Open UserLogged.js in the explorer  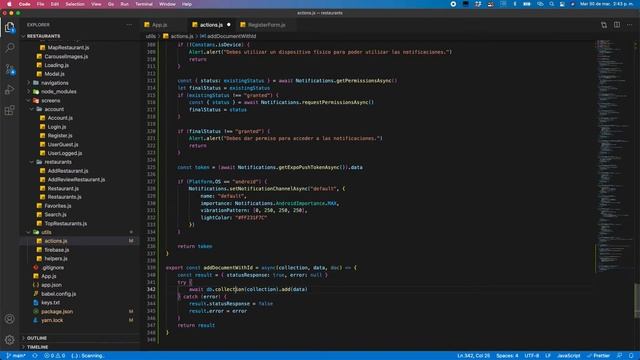[x=65, y=153]
